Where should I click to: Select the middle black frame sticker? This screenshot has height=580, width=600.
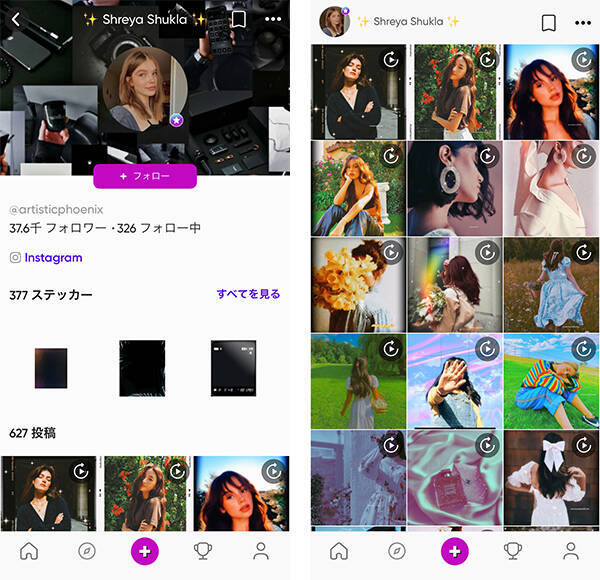[x=142, y=368]
